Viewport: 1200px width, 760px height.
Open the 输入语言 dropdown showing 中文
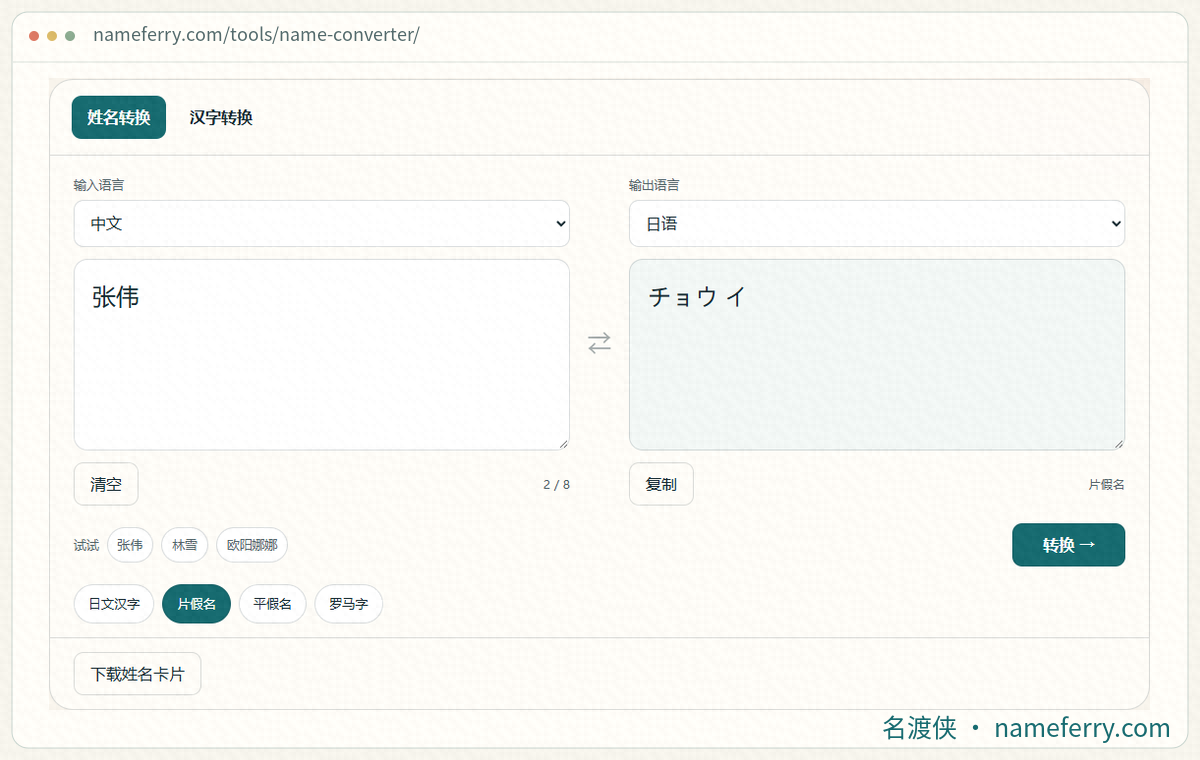pyautogui.click(x=322, y=224)
